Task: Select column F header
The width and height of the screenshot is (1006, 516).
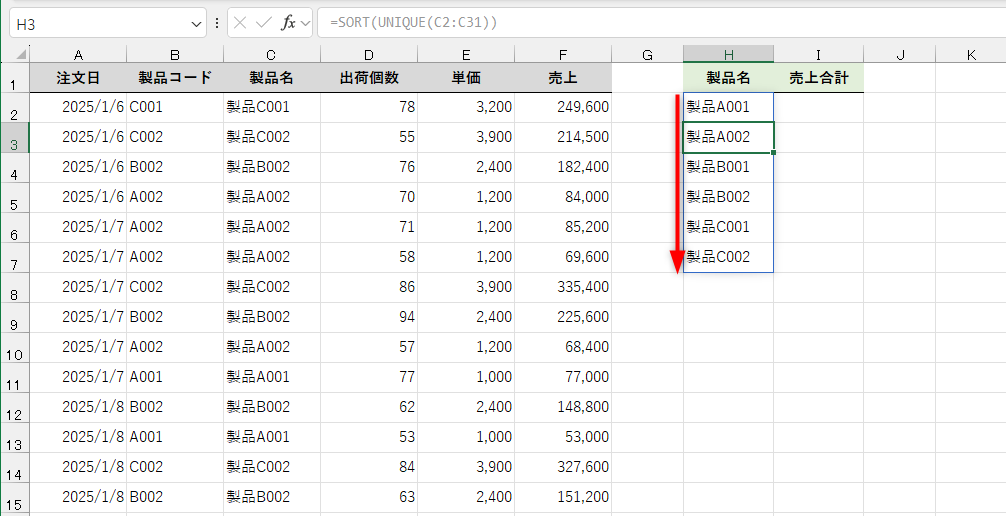Action: [x=563, y=55]
